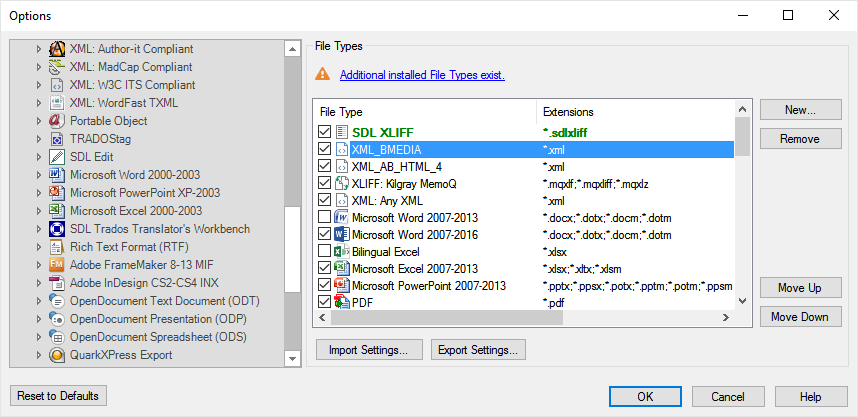This screenshot has height=417, width=858.
Task: Uncheck the Microsoft Excel 2007-2013 checkbox
Action: tap(324, 269)
